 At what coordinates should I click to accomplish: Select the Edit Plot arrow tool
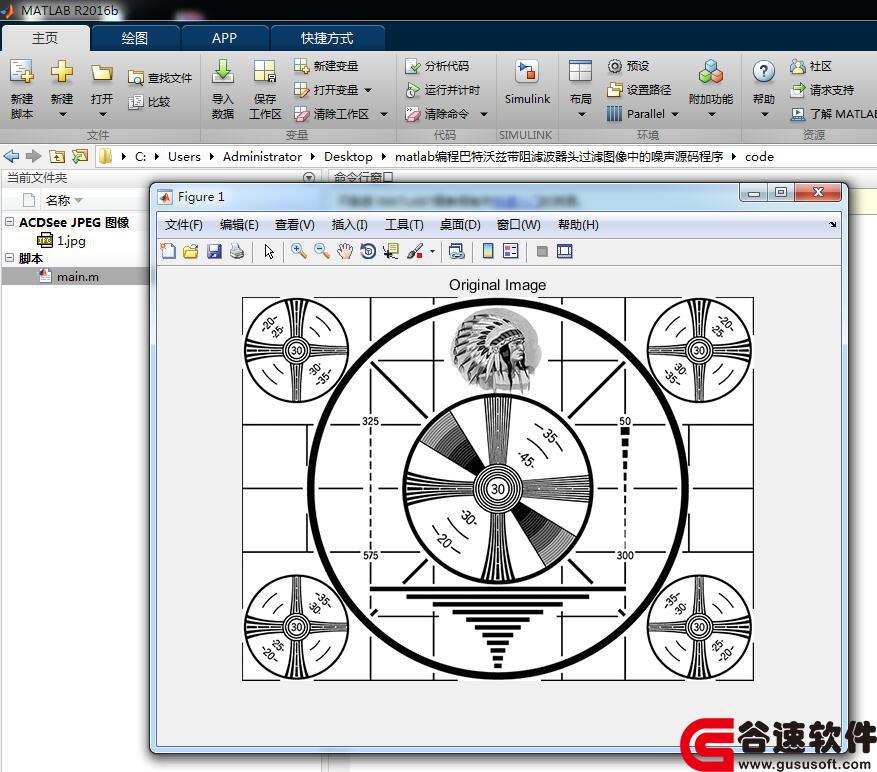(269, 251)
